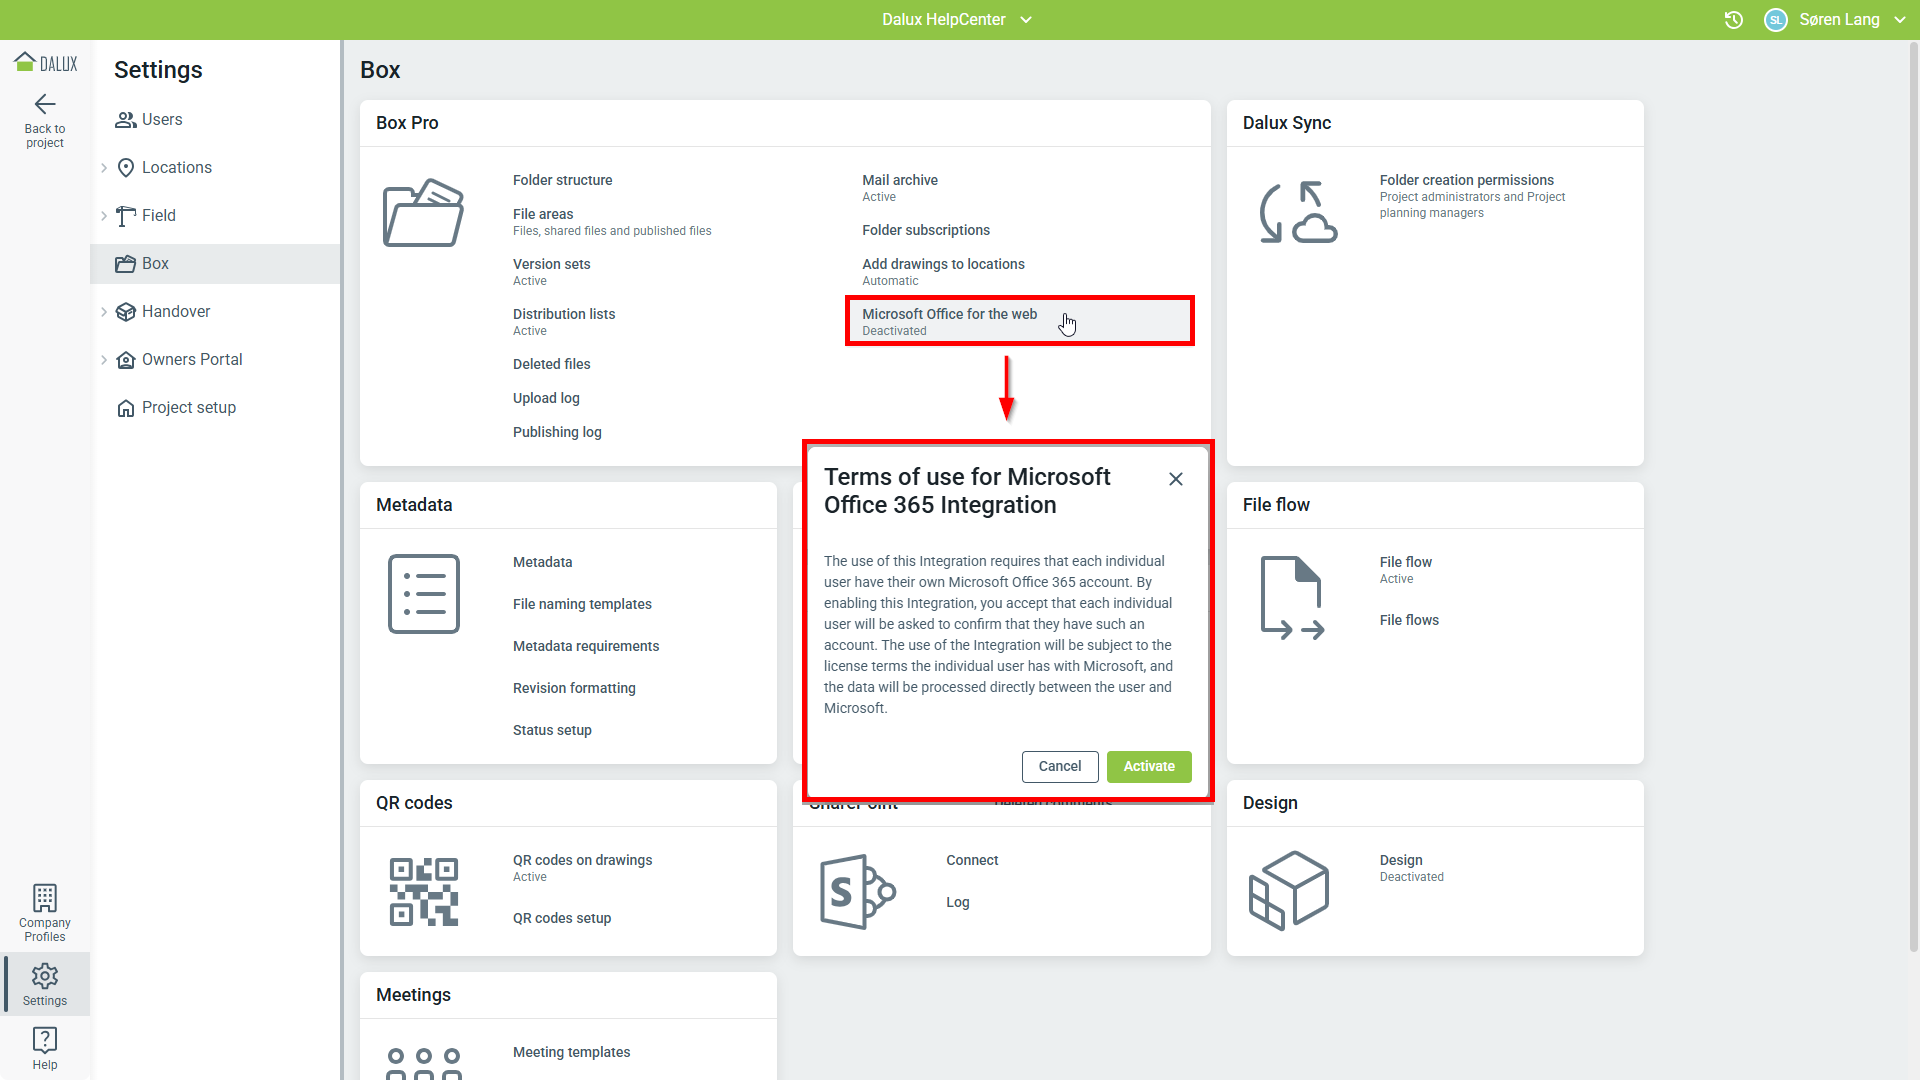
Task: Click the Settings gear icon in sidebar
Action: coord(45,976)
